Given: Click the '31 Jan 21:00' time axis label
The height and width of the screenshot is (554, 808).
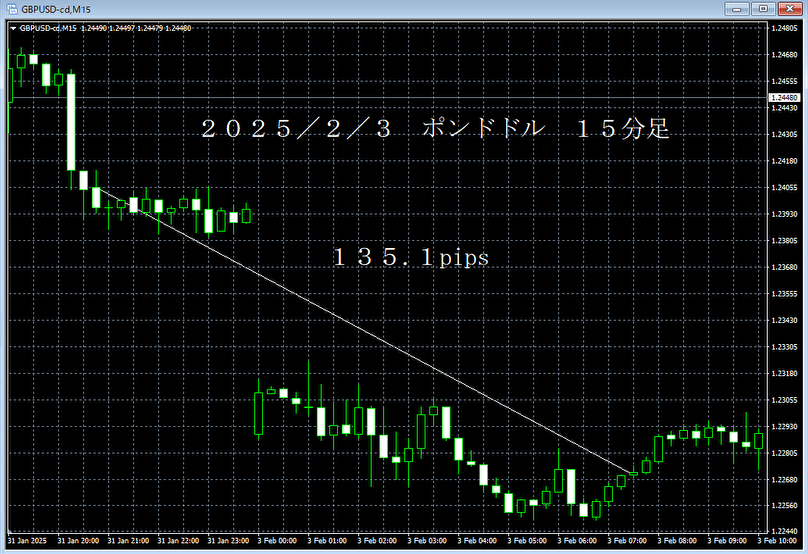Looking at the screenshot, I should [x=128, y=541].
